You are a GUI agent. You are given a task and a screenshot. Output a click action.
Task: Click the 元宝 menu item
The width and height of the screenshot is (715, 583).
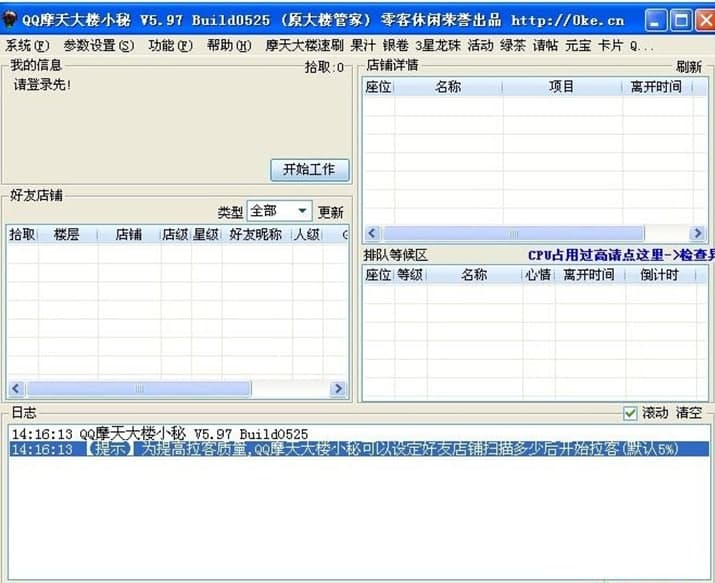click(x=578, y=46)
